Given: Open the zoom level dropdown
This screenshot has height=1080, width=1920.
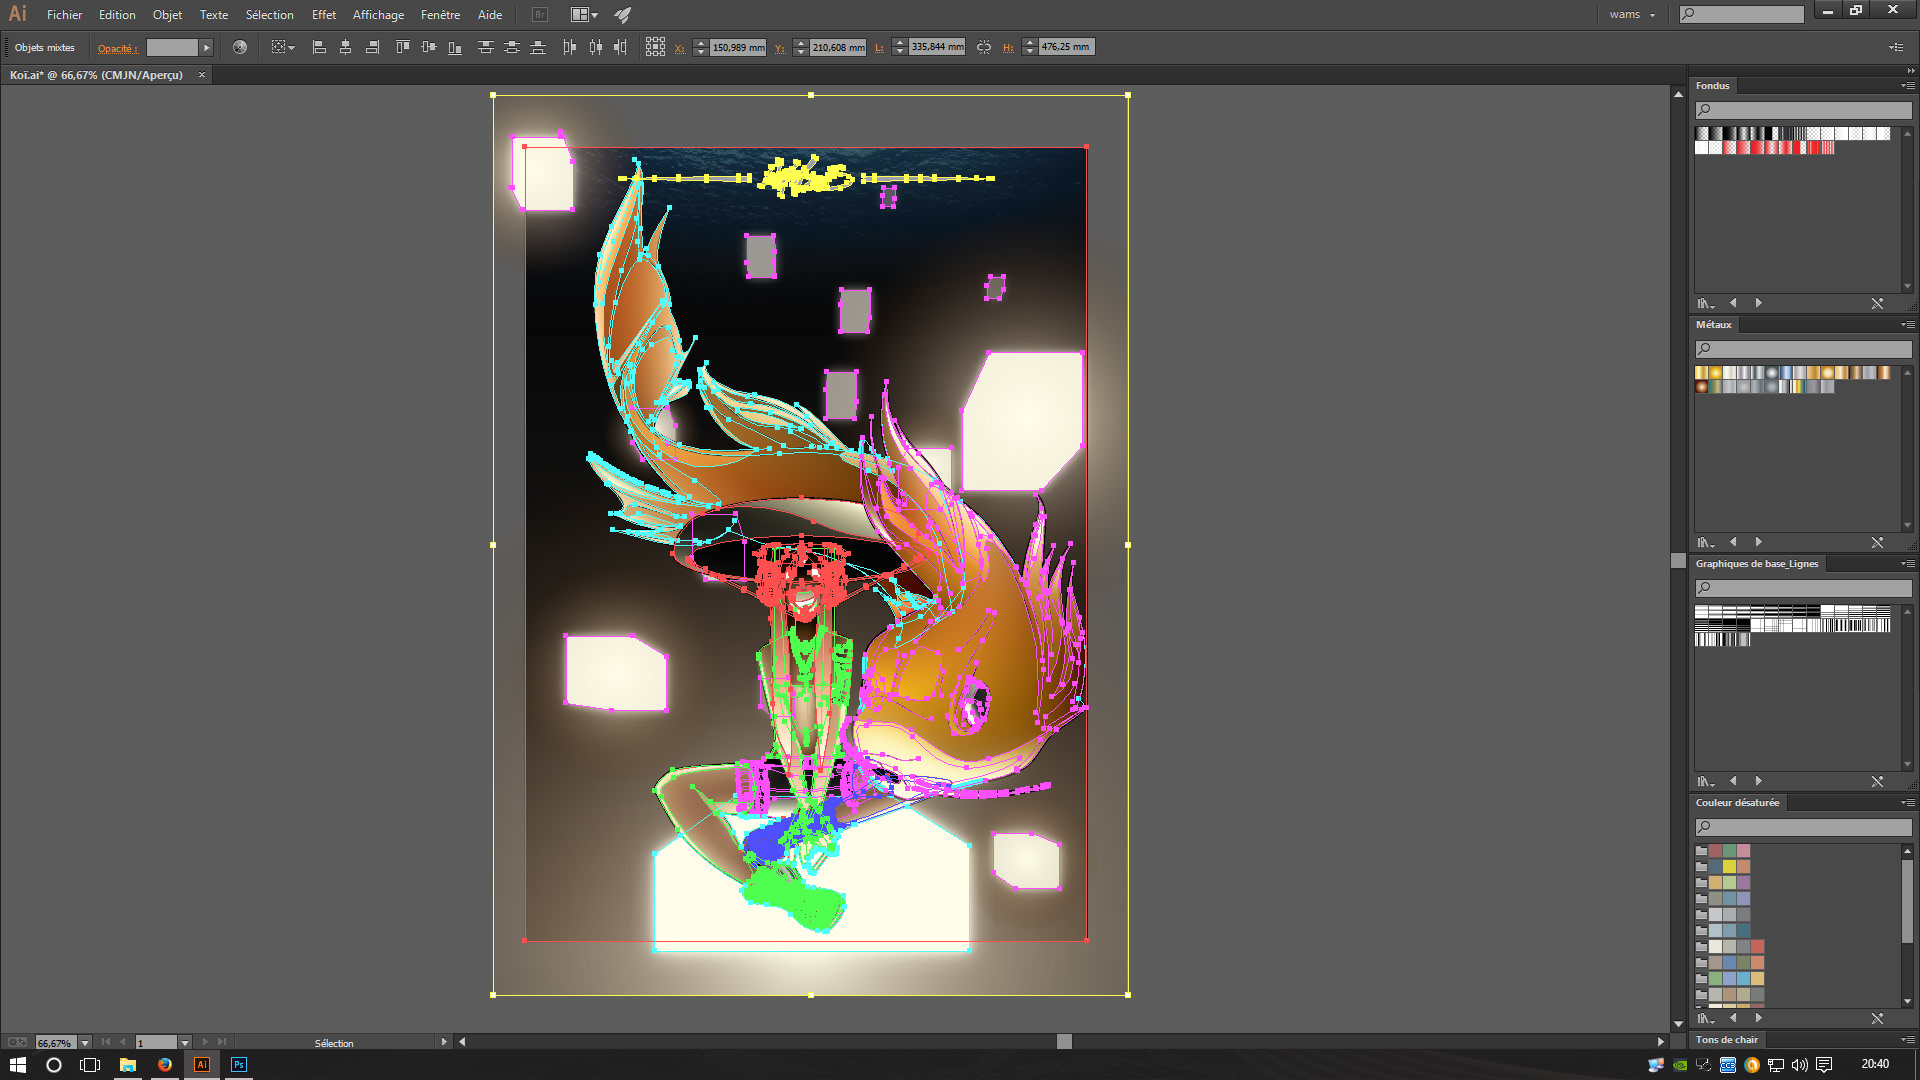Looking at the screenshot, I should (x=85, y=1043).
